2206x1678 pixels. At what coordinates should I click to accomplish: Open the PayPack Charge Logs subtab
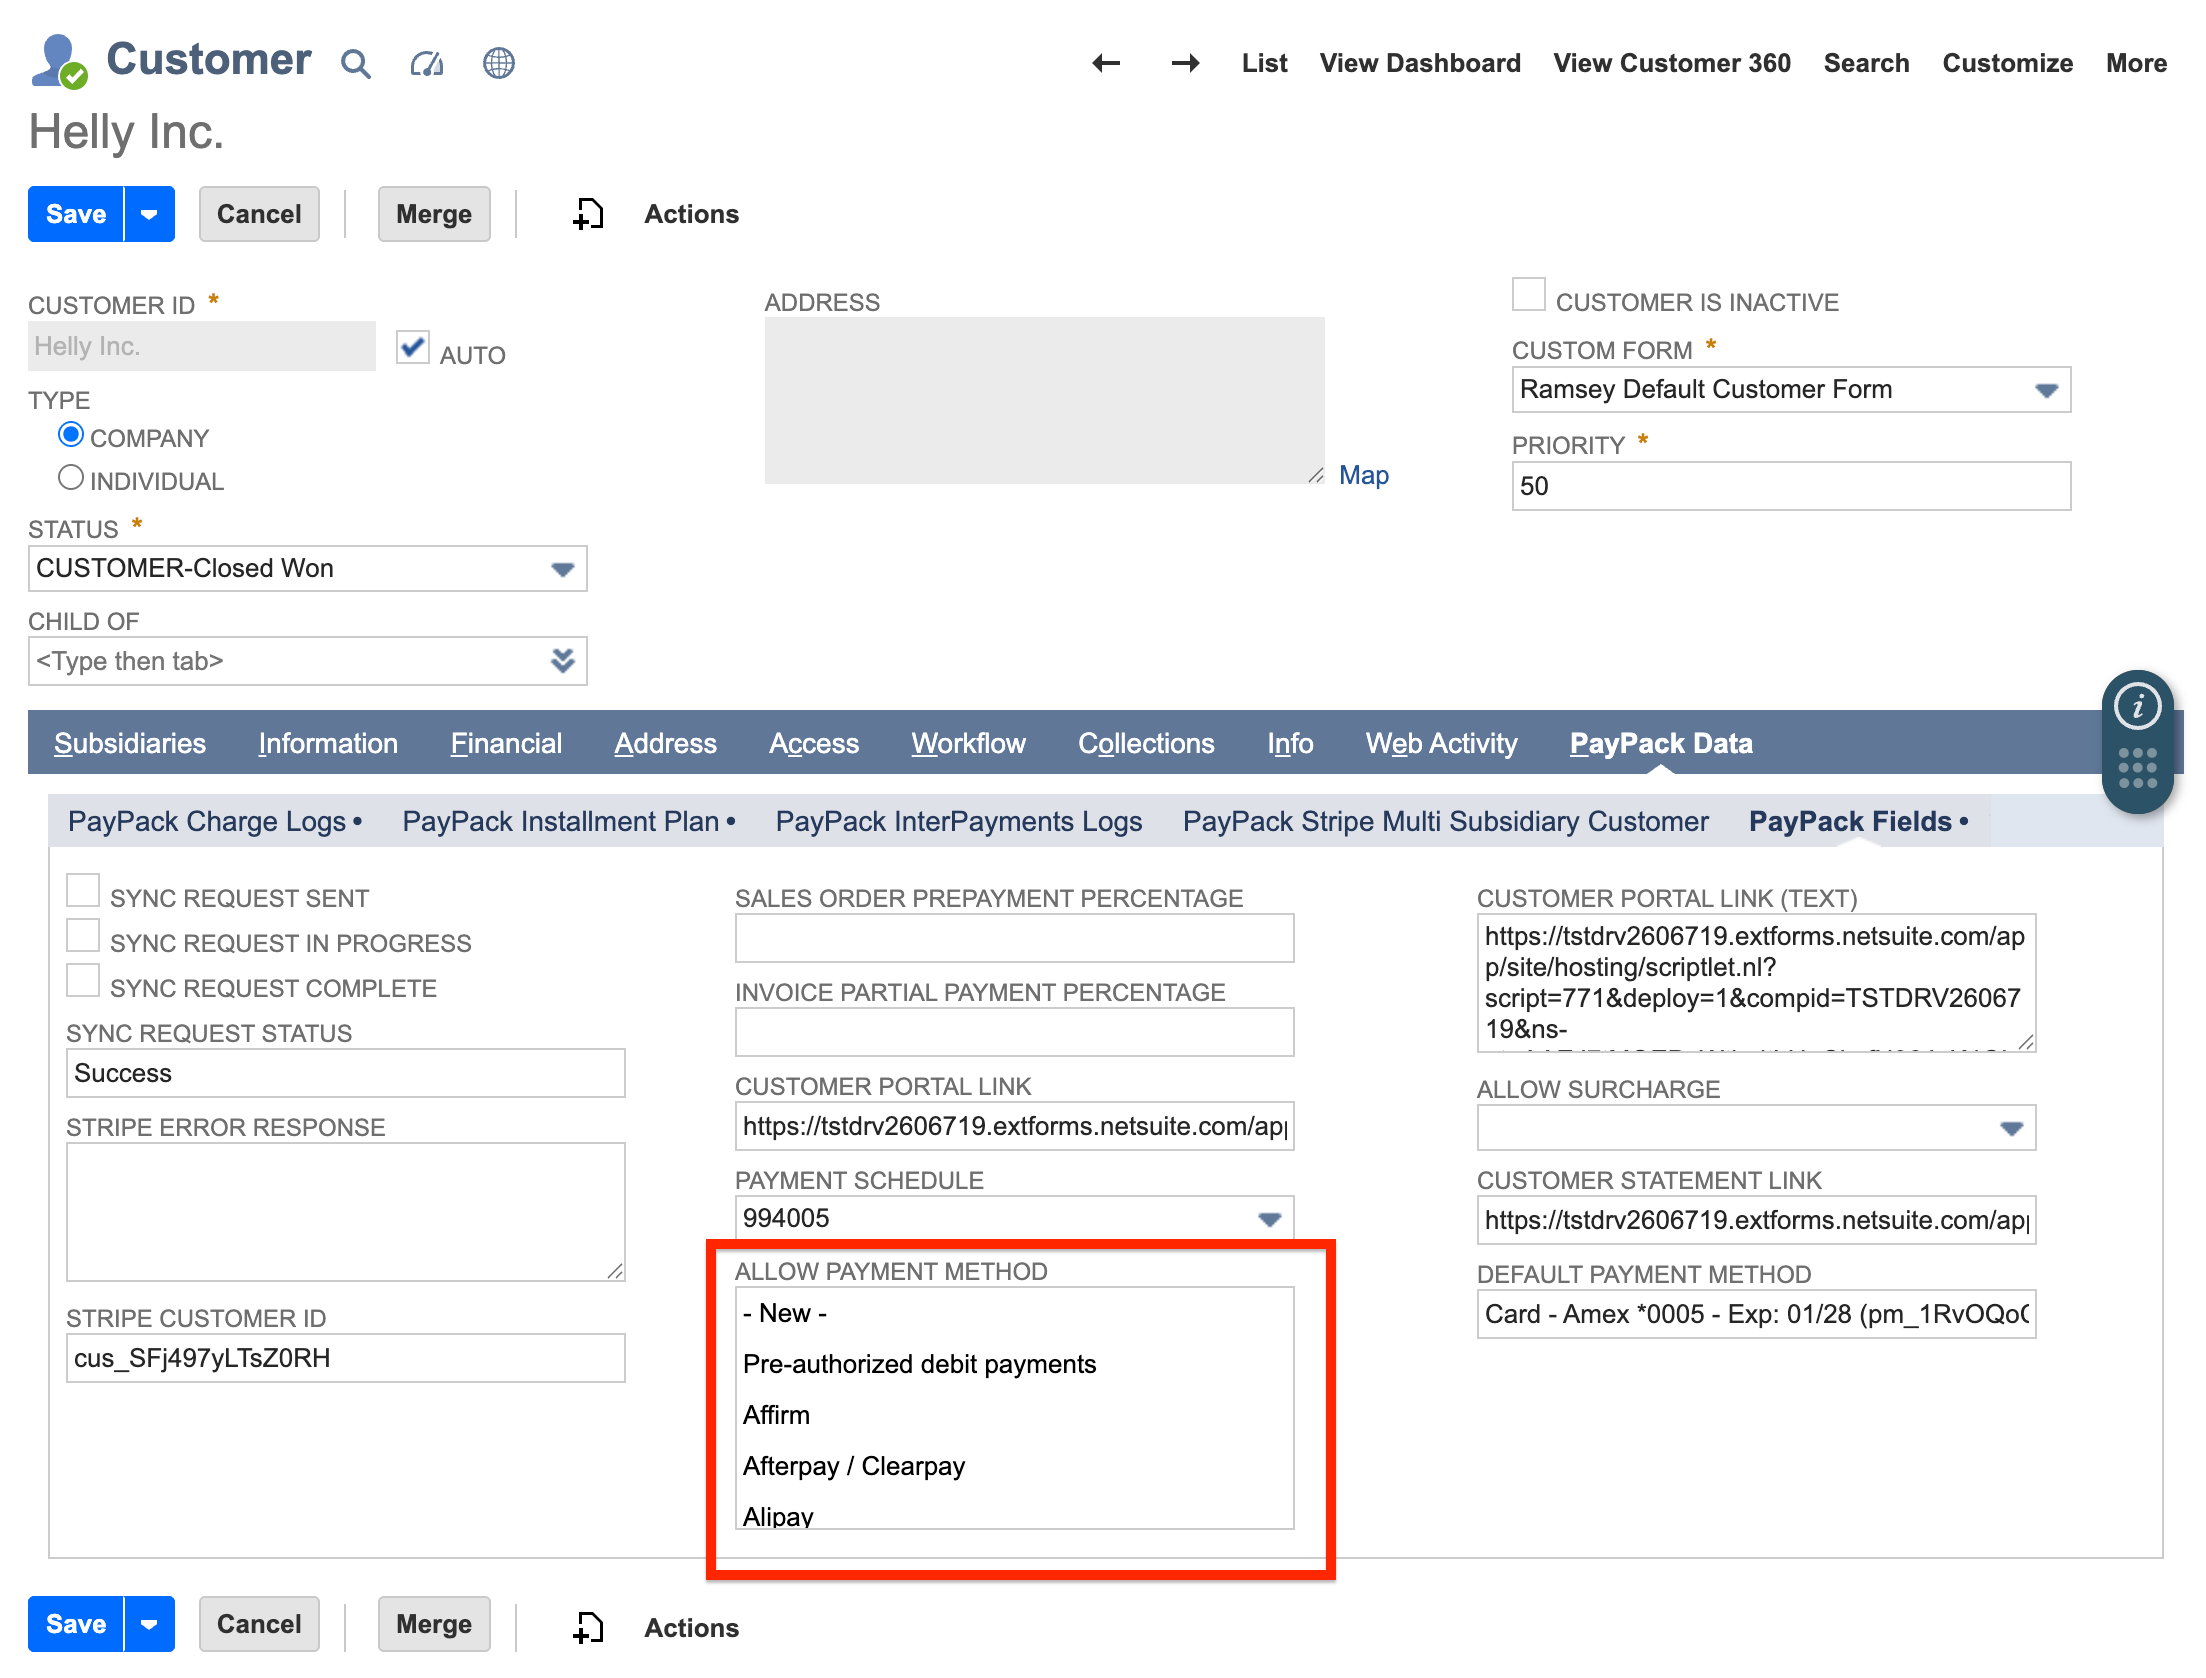tap(205, 821)
